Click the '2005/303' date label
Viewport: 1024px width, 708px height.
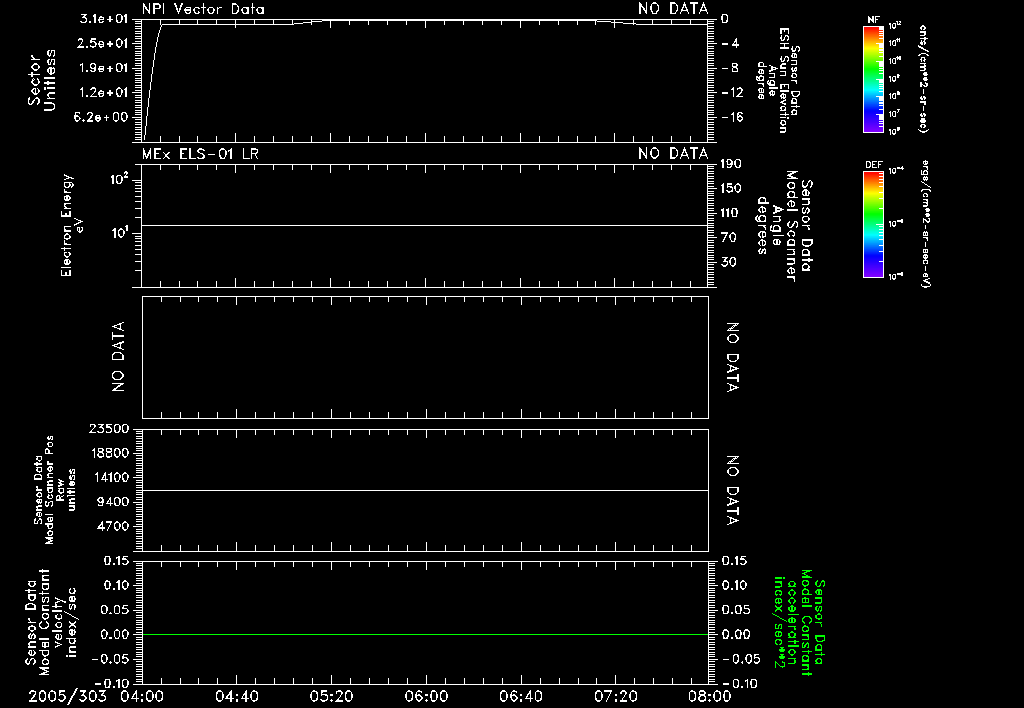coord(67,696)
